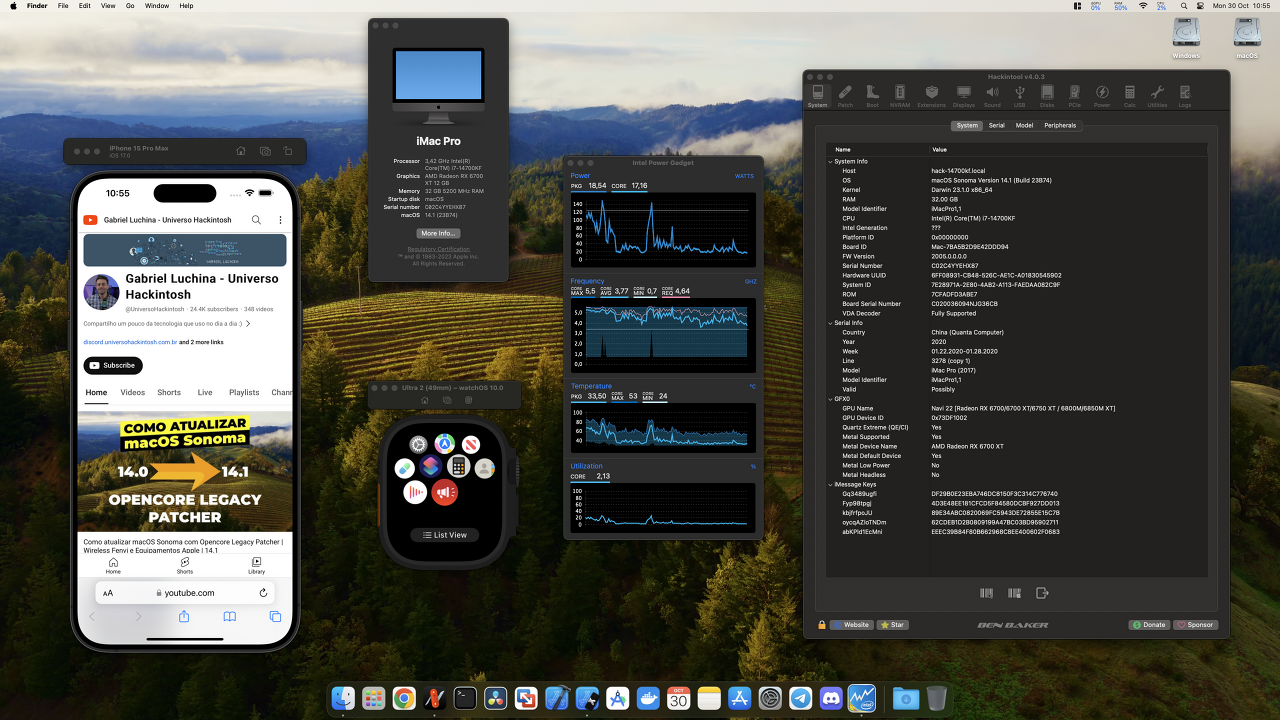This screenshot has height=720, width=1280.
Task: Open the calculator app on the watch simulator
Action: coord(458,466)
